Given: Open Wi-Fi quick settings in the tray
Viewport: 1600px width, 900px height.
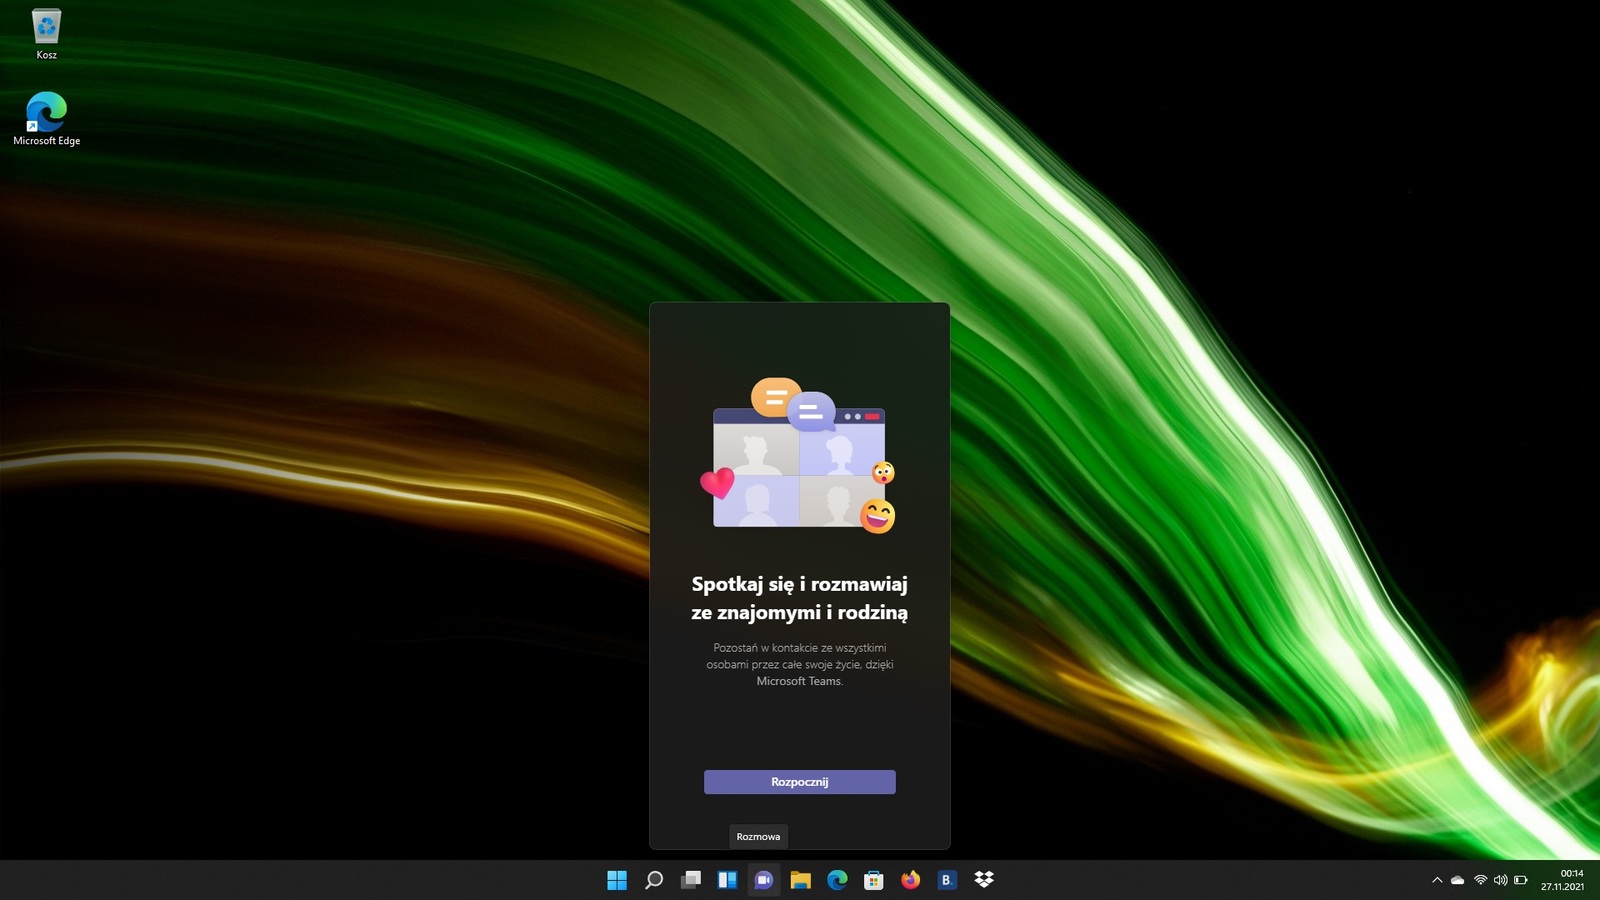Looking at the screenshot, I should (x=1480, y=881).
